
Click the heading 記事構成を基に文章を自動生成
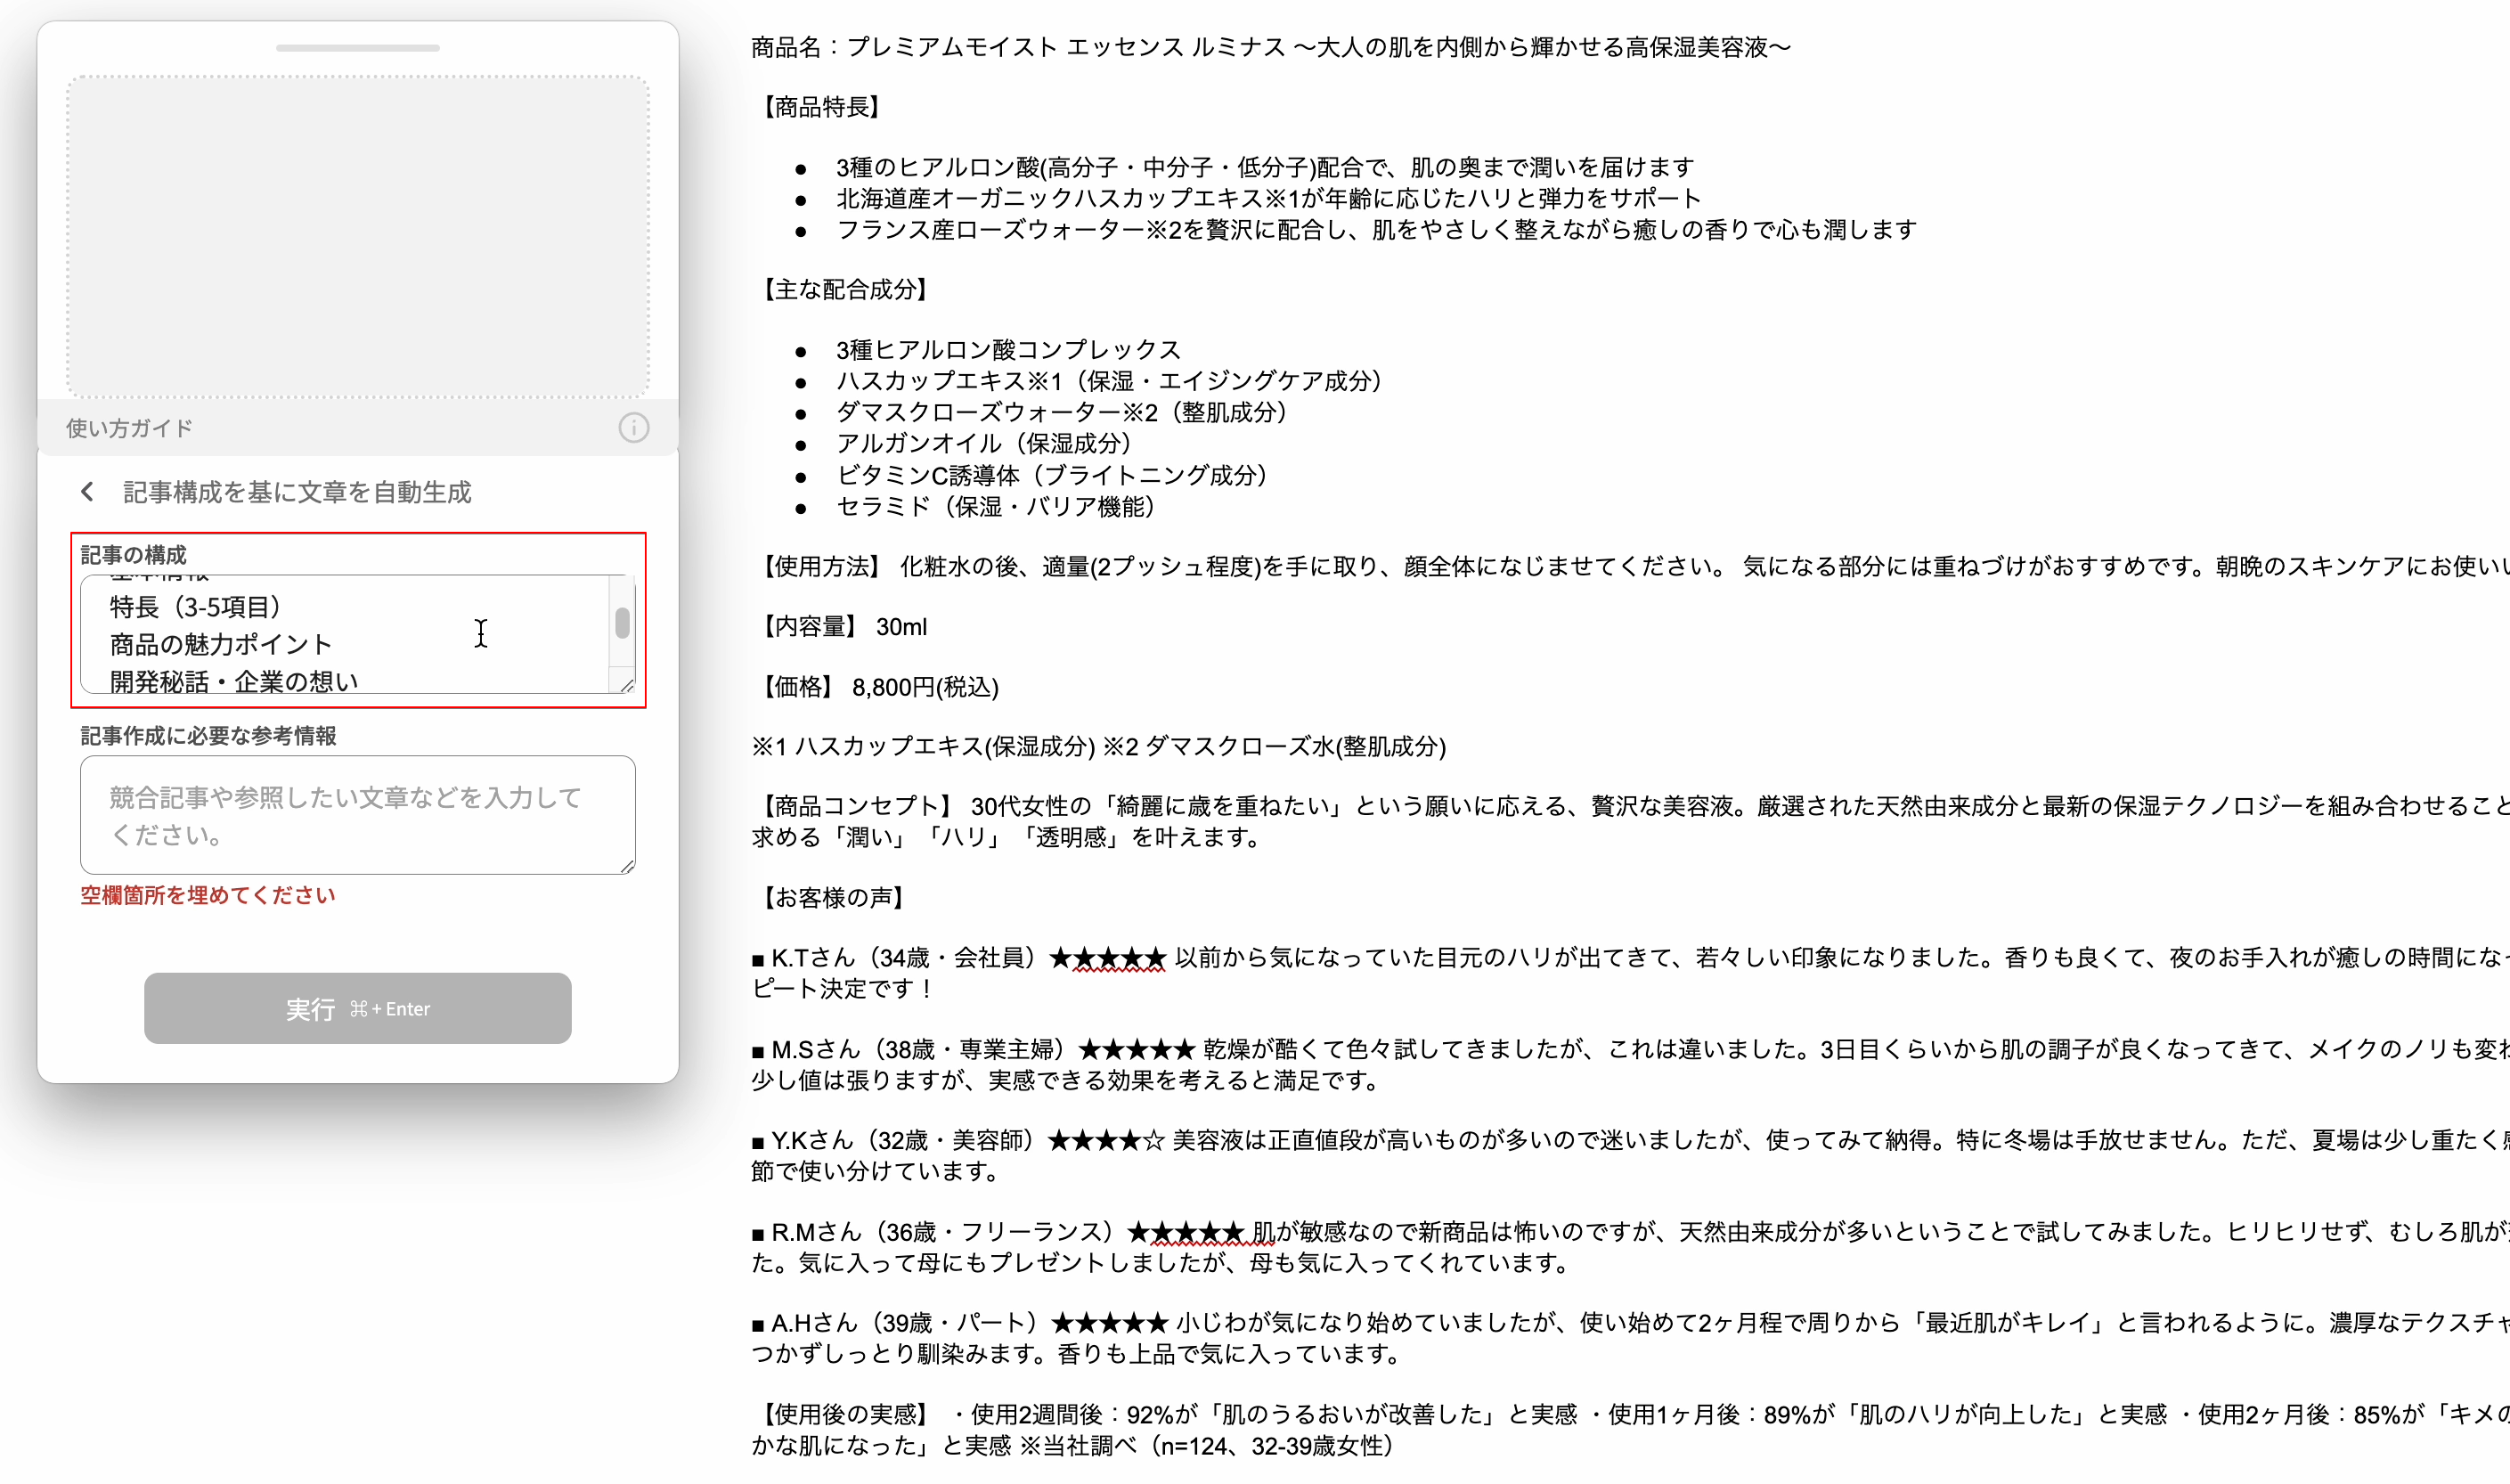[x=297, y=492]
